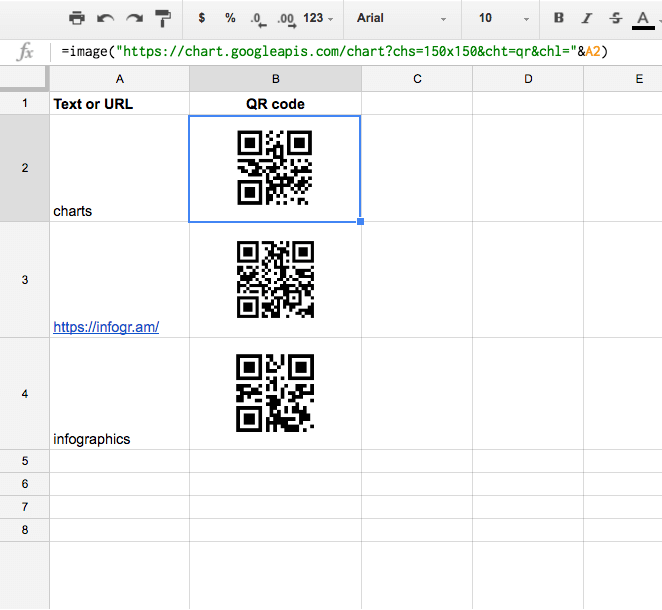
Task: Click the QR code for infogr.am URL
Action: tap(275, 279)
